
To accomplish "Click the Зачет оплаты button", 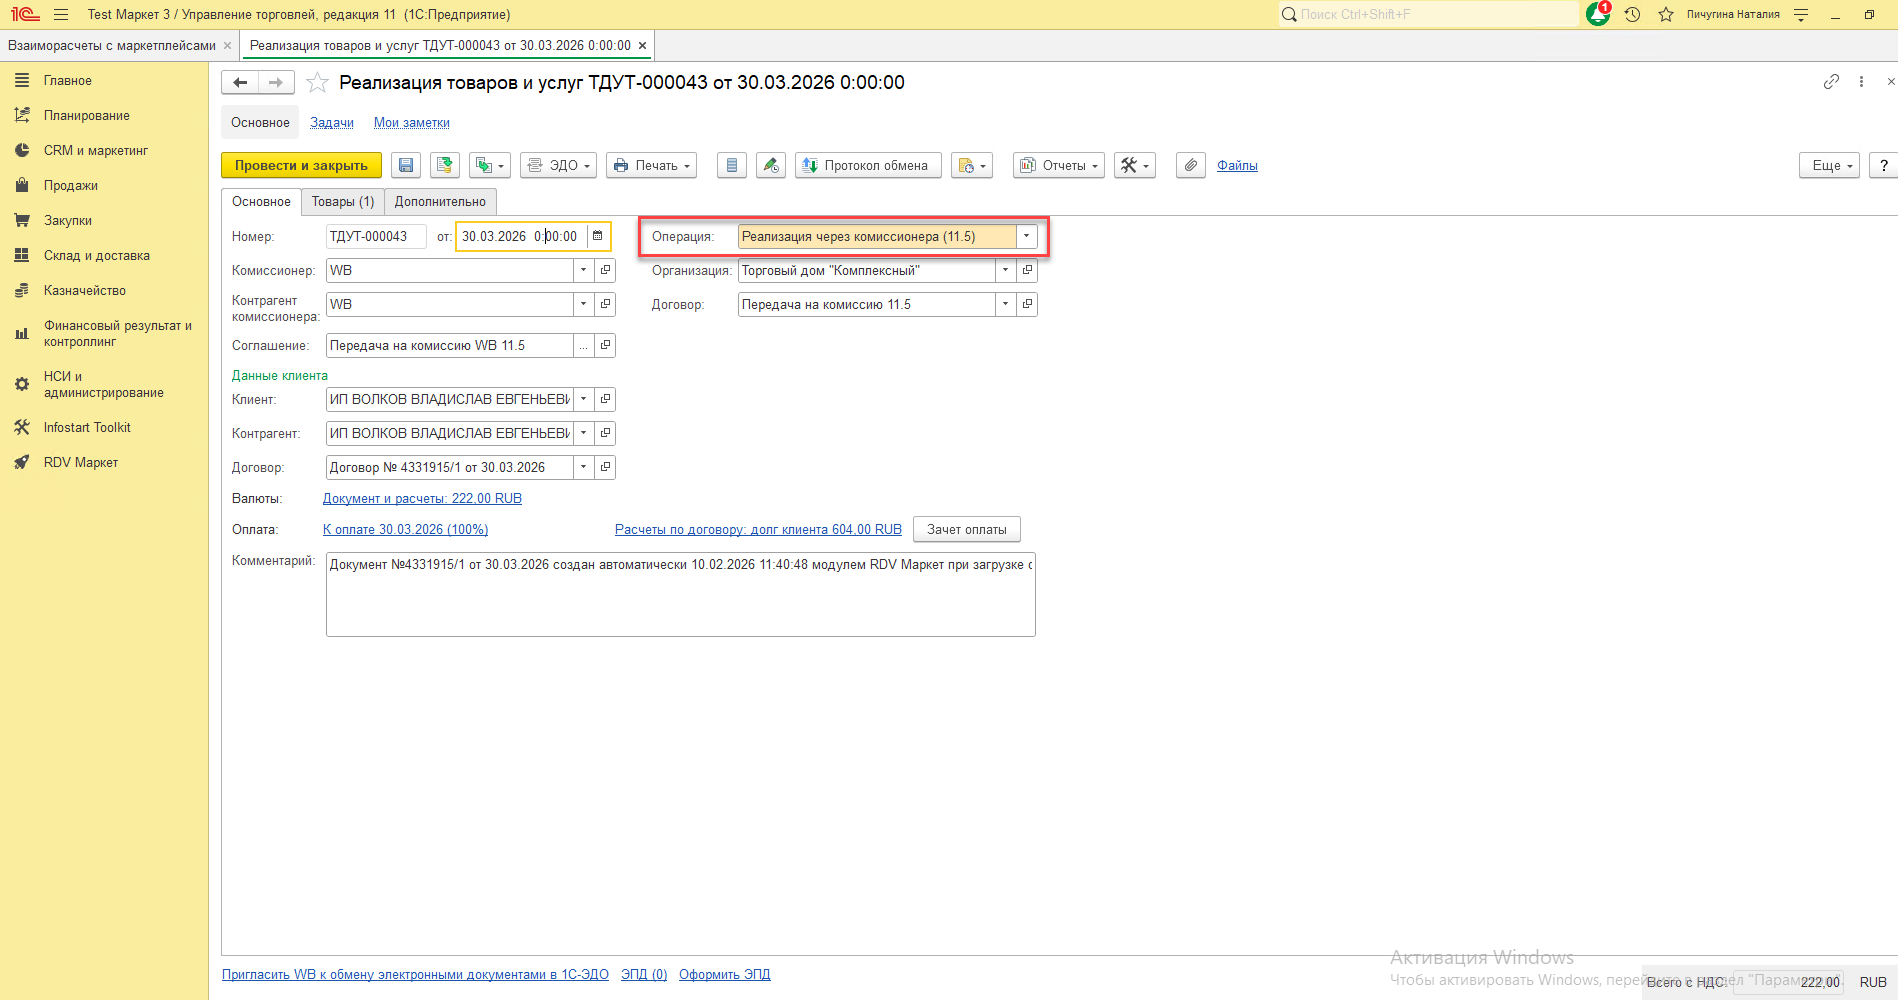I will coord(967,530).
